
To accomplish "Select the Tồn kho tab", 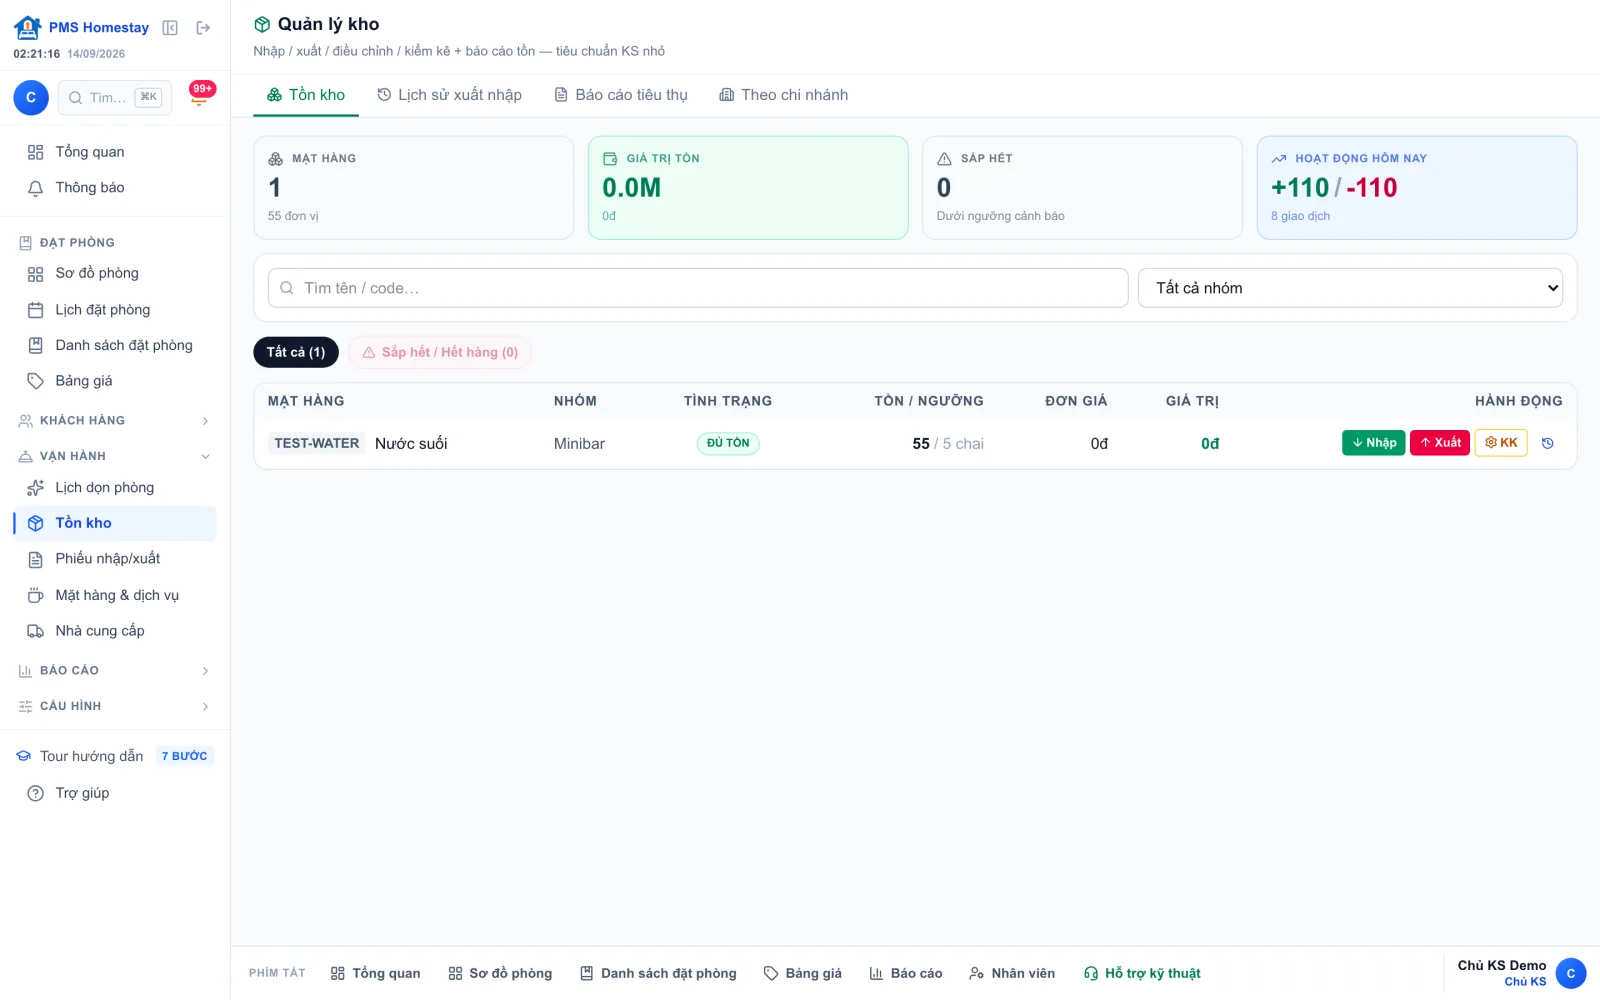I will (x=306, y=95).
